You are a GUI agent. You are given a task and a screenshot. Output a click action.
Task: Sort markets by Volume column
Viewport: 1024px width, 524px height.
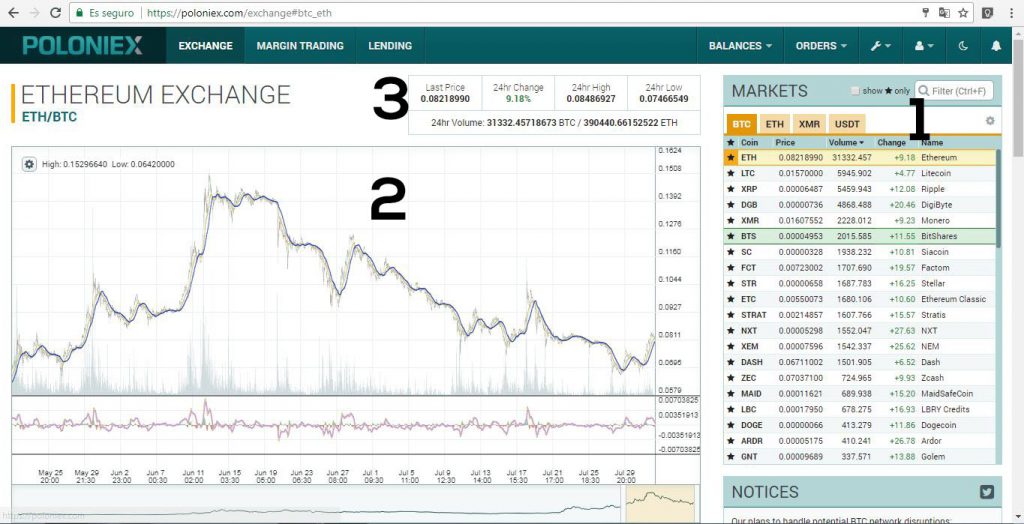tap(846, 142)
